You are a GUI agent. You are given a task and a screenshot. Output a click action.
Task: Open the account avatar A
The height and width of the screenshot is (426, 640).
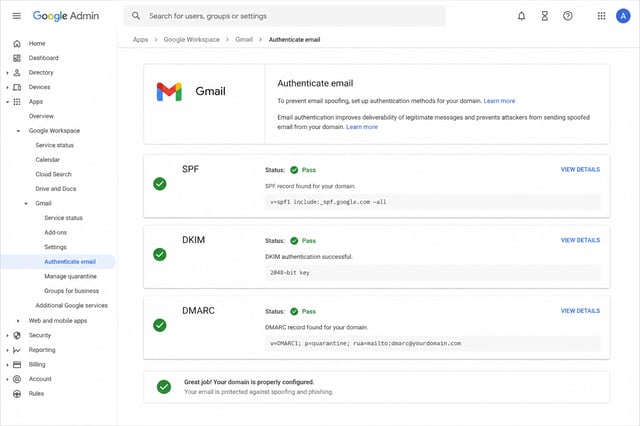click(623, 16)
